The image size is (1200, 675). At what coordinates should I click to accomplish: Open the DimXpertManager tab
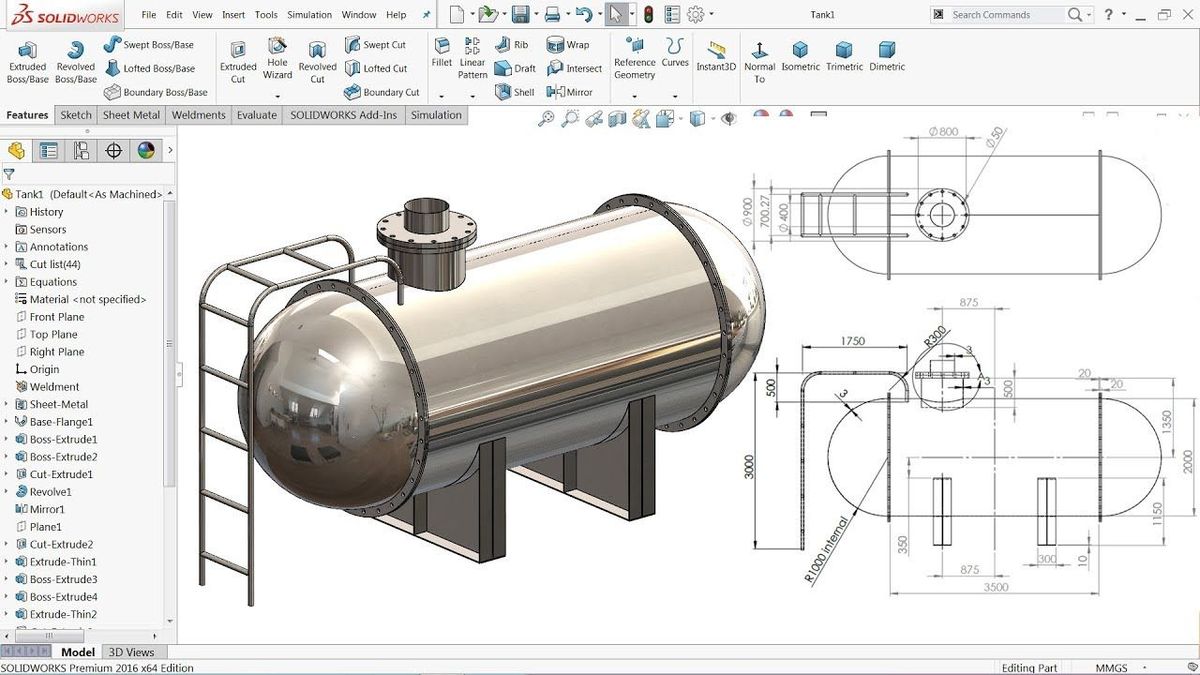pyautogui.click(x=114, y=150)
